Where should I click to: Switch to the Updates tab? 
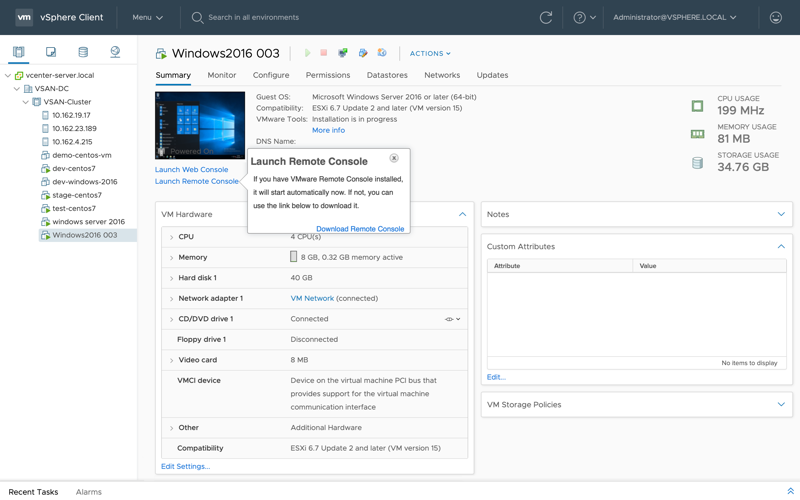click(492, 75)
